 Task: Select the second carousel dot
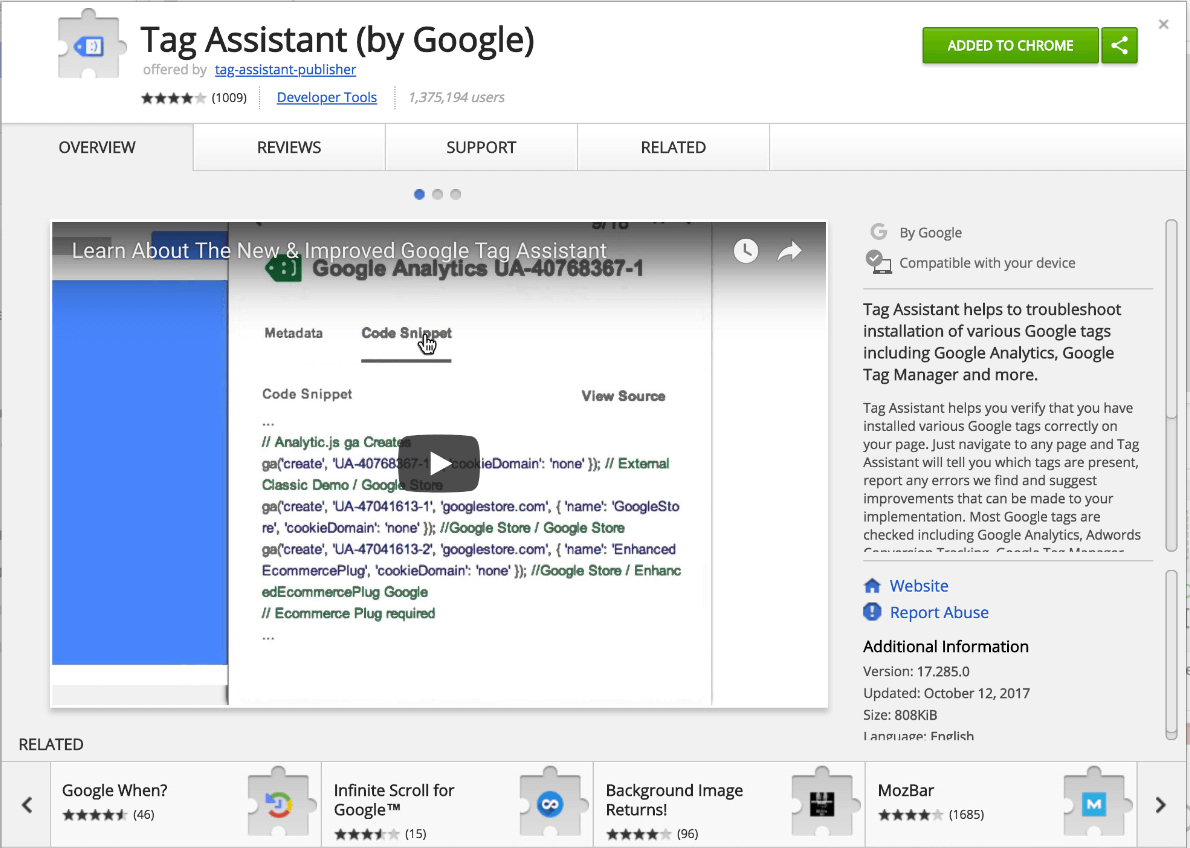point(437,194)
